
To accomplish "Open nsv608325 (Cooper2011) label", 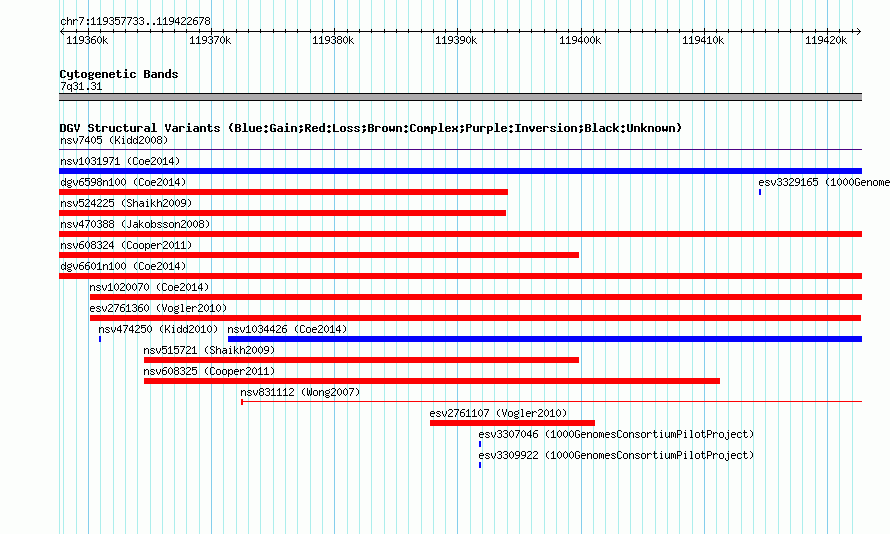I will tap(209, 371).
